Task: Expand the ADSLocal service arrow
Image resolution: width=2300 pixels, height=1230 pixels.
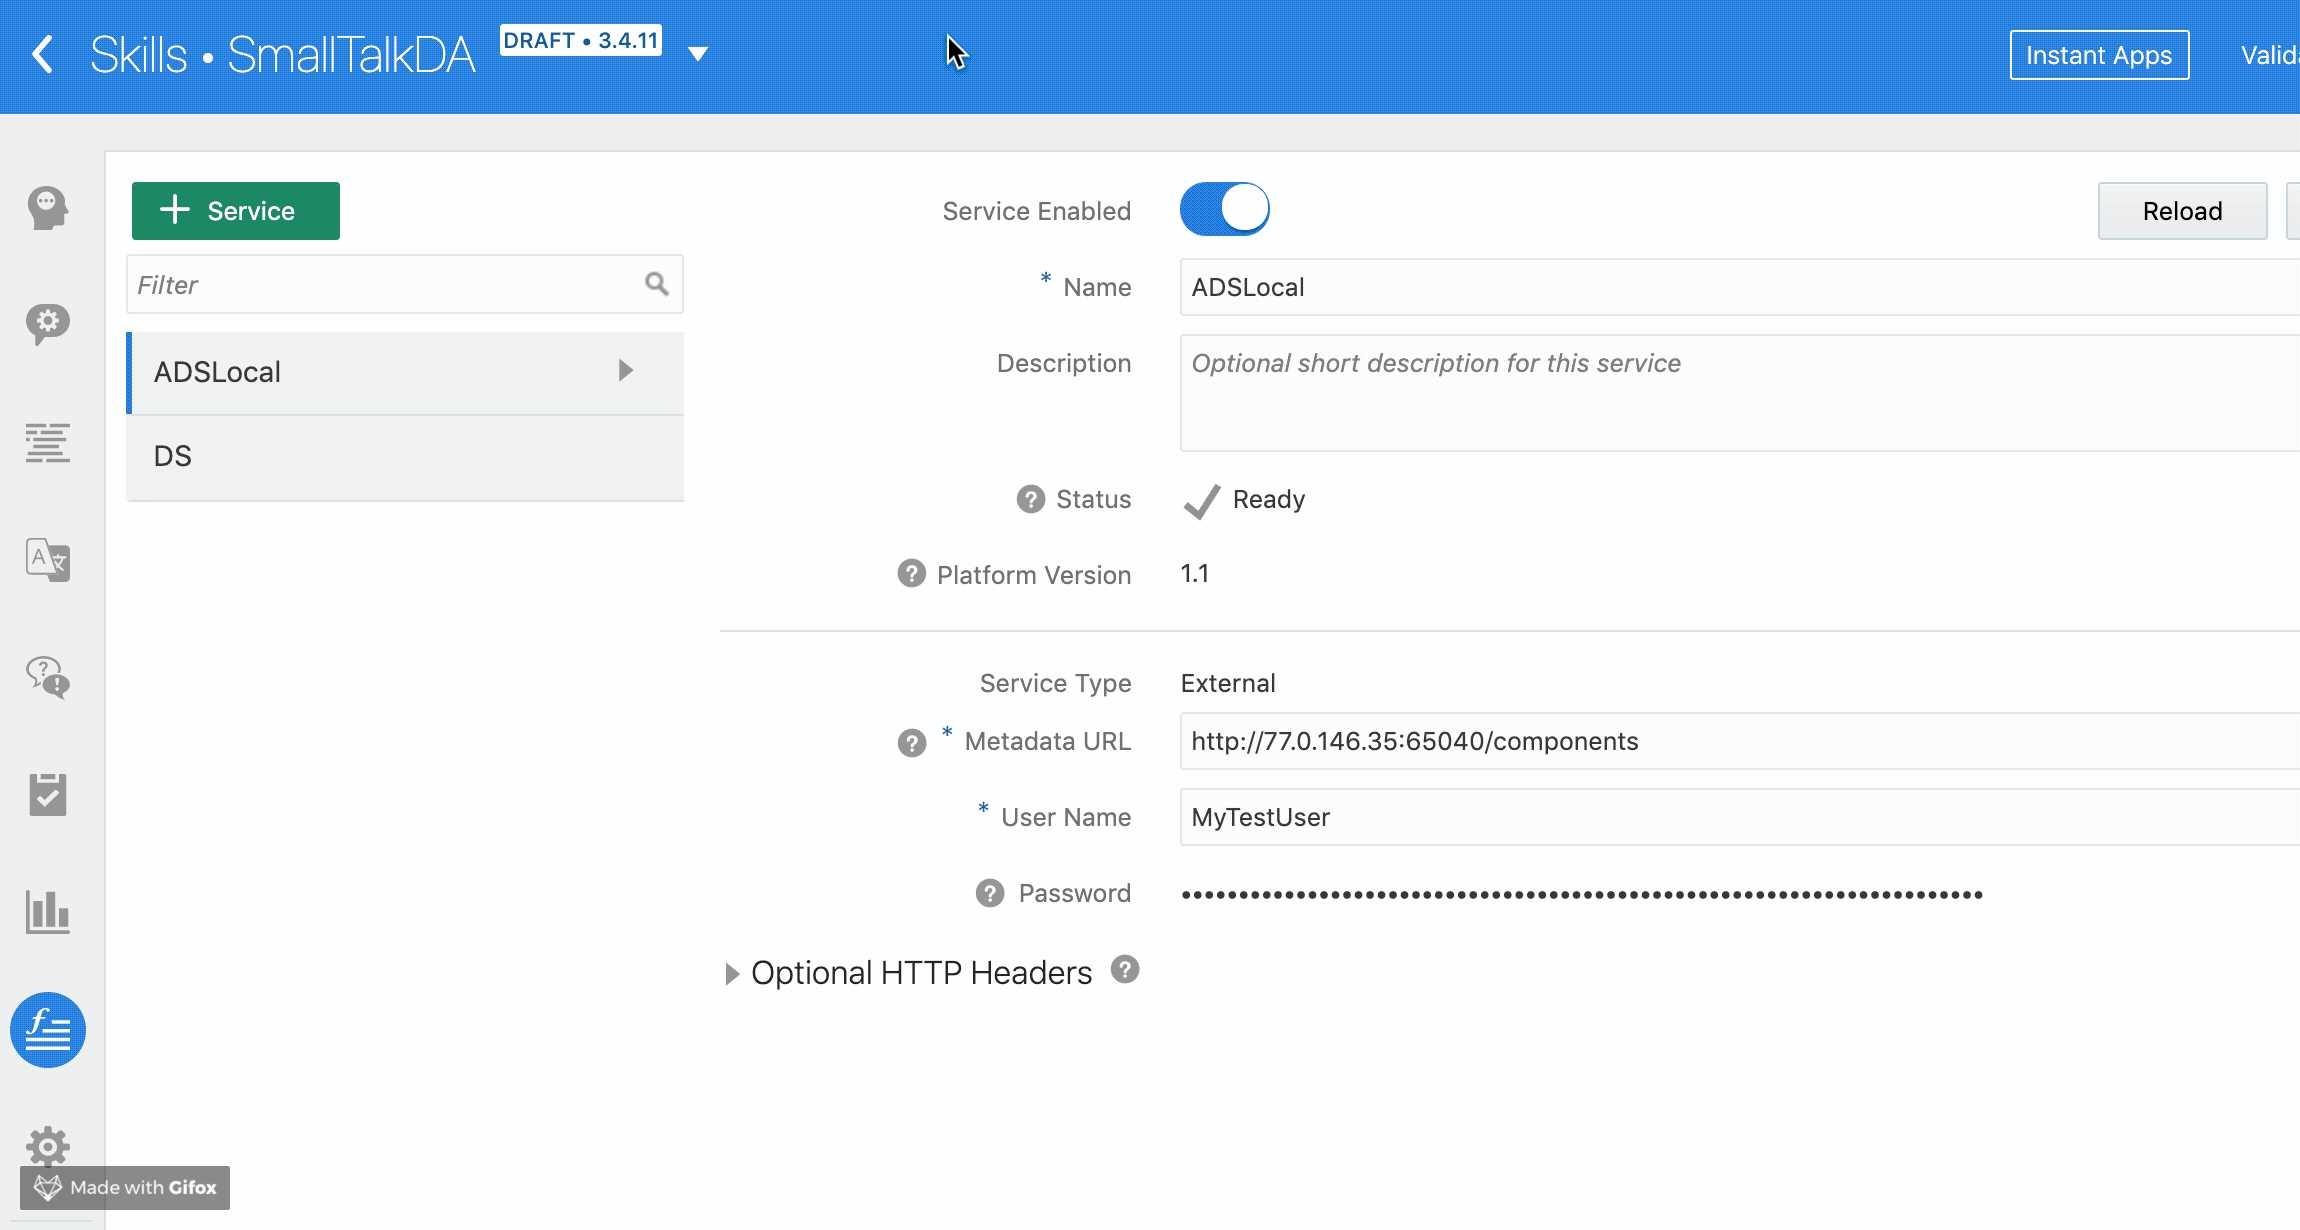Action: point(626,371)
